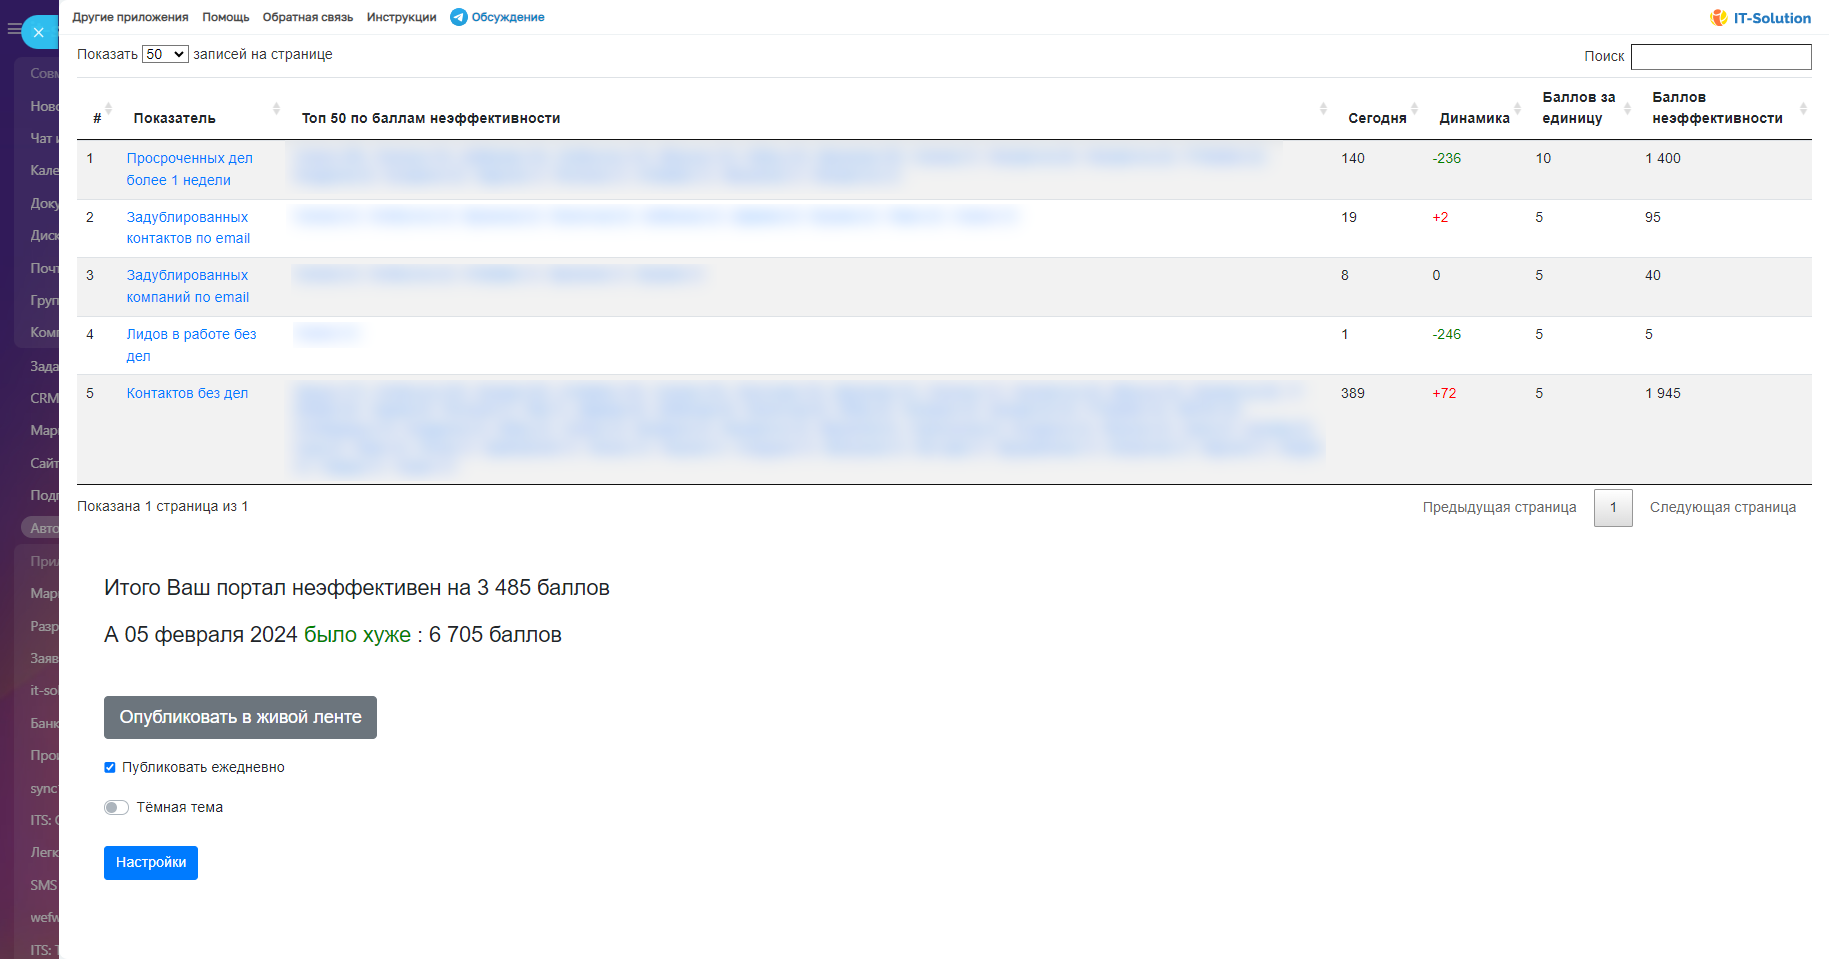
Task: Sort by Баллов за единицу sort arrows
Action: click(1627, 108)
